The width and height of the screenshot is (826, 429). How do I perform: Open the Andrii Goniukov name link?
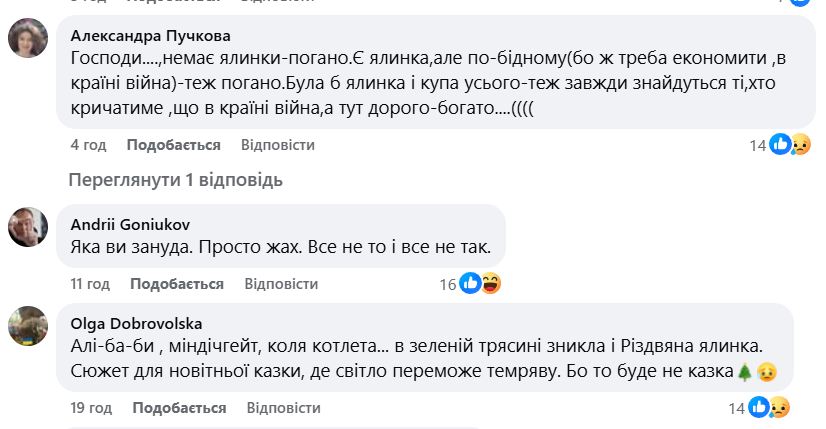coord(129,224)
